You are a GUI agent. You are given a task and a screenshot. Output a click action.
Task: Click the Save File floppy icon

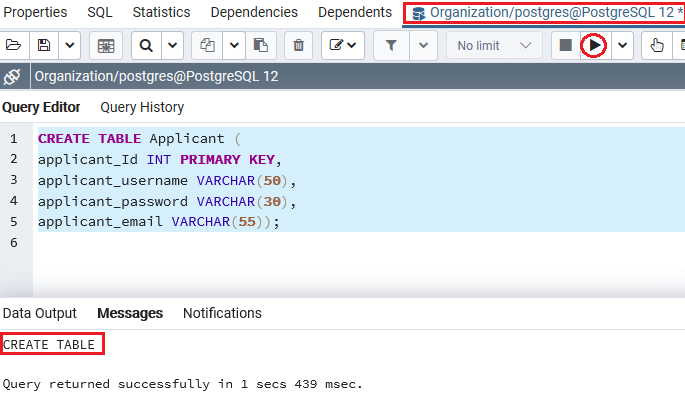(44, 45)
